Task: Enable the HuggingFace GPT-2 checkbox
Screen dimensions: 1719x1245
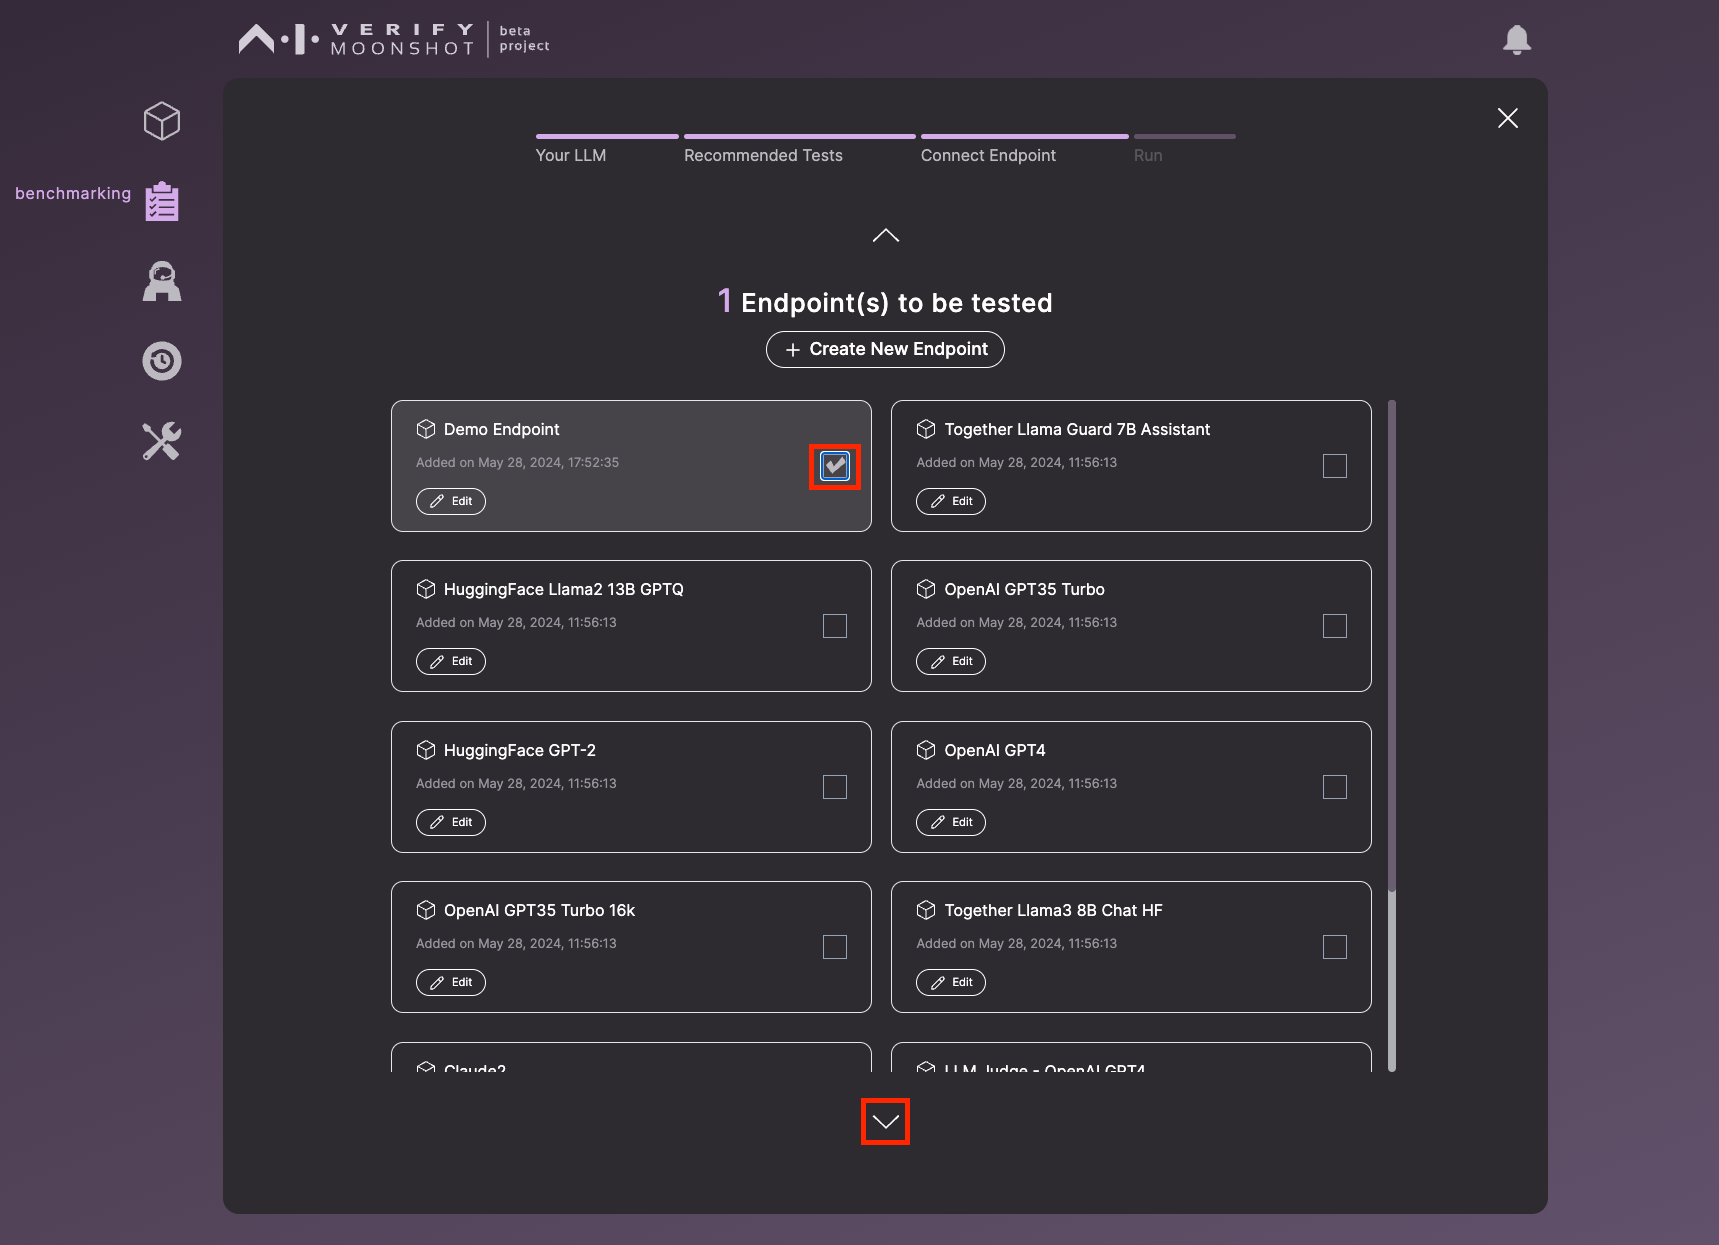Action: pos(835,787)
